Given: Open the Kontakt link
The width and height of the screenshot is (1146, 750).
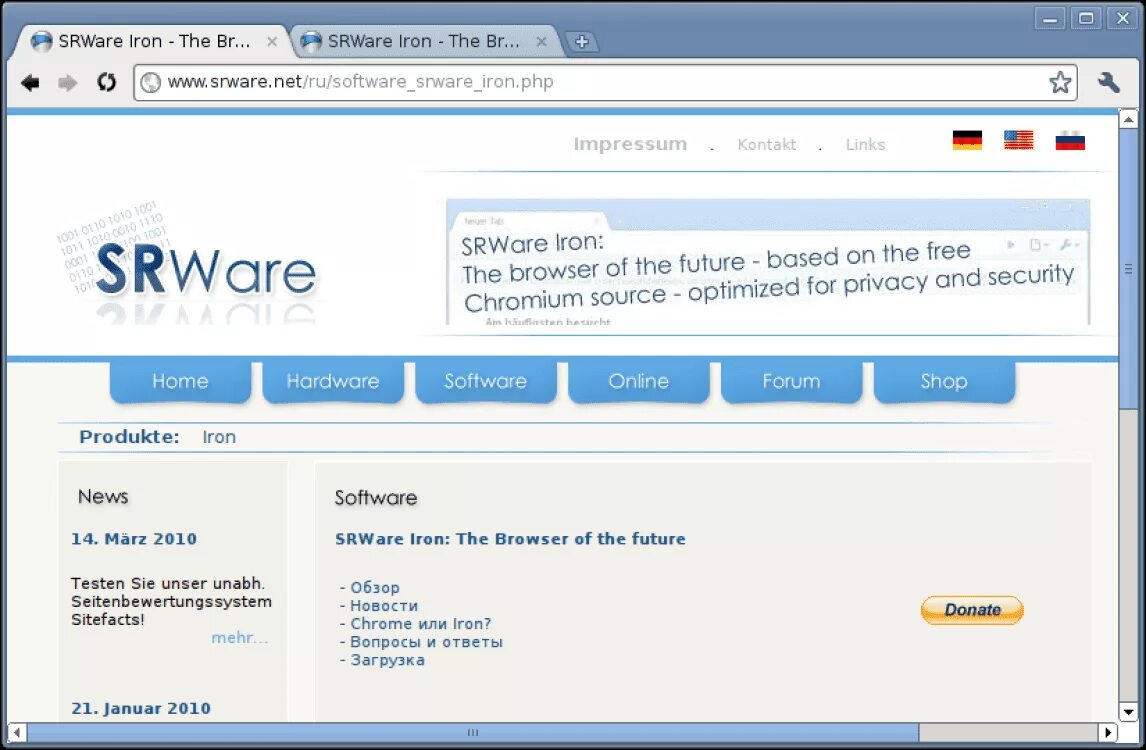Looking at the screenshot, I should pyautogui.click(x=767, y=145).
